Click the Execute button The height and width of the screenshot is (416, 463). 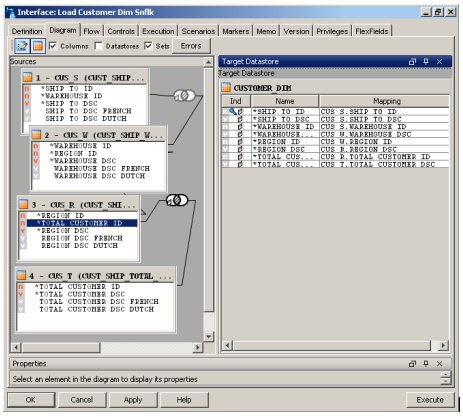(430, 400)
